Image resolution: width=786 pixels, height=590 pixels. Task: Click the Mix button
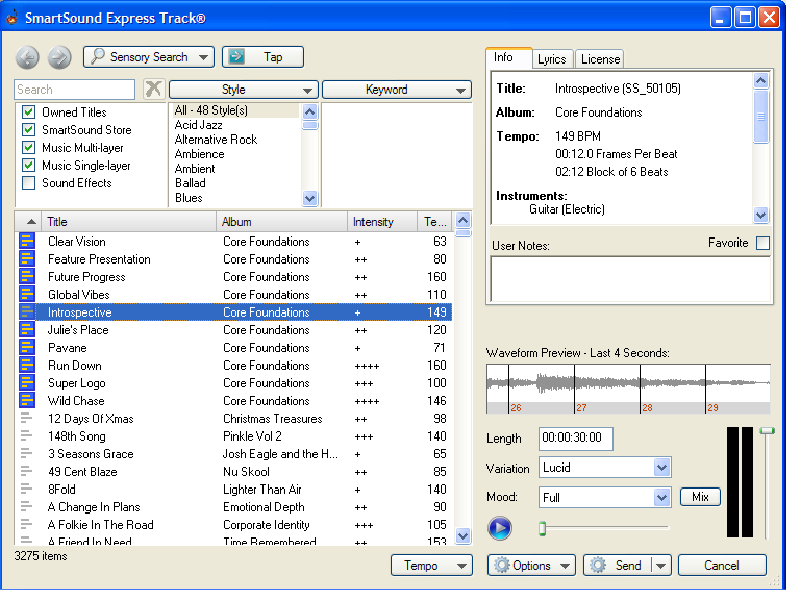tap(700, 497)
